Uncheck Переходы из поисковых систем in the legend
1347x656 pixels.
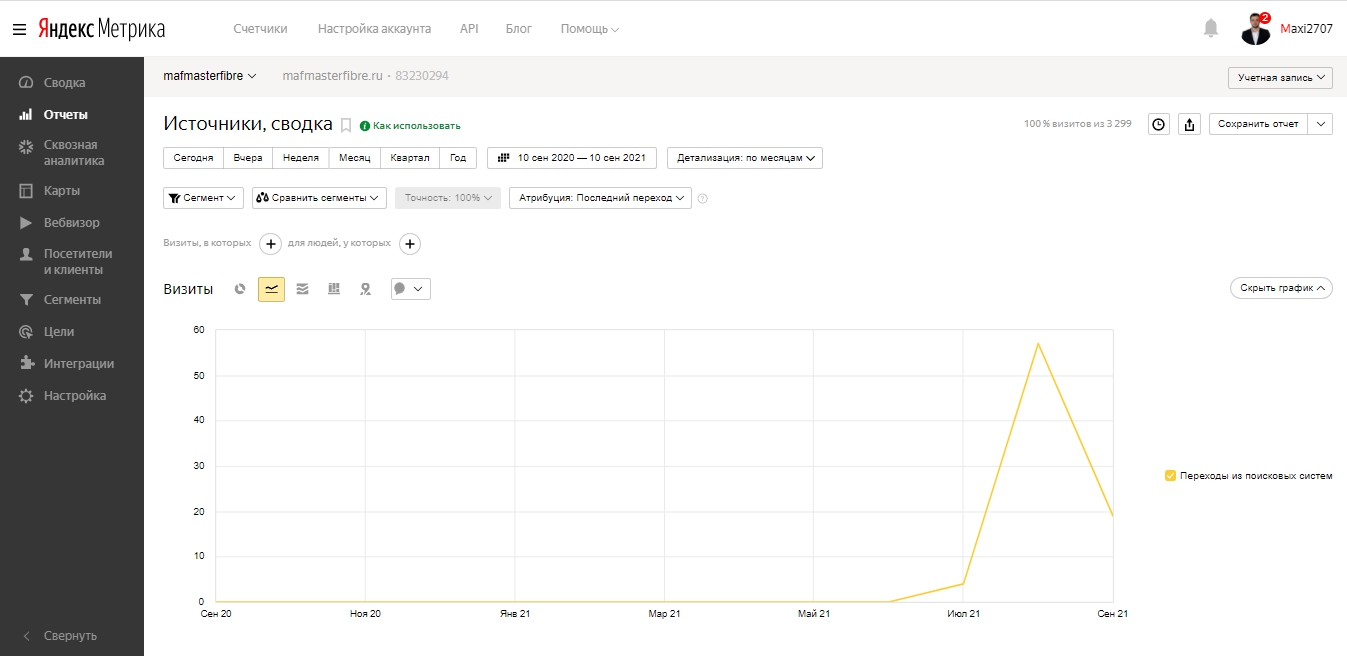pos(1171,476)
